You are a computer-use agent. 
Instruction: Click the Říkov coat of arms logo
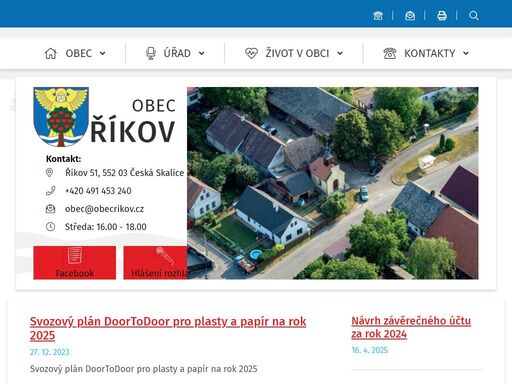tap(61, 117)
